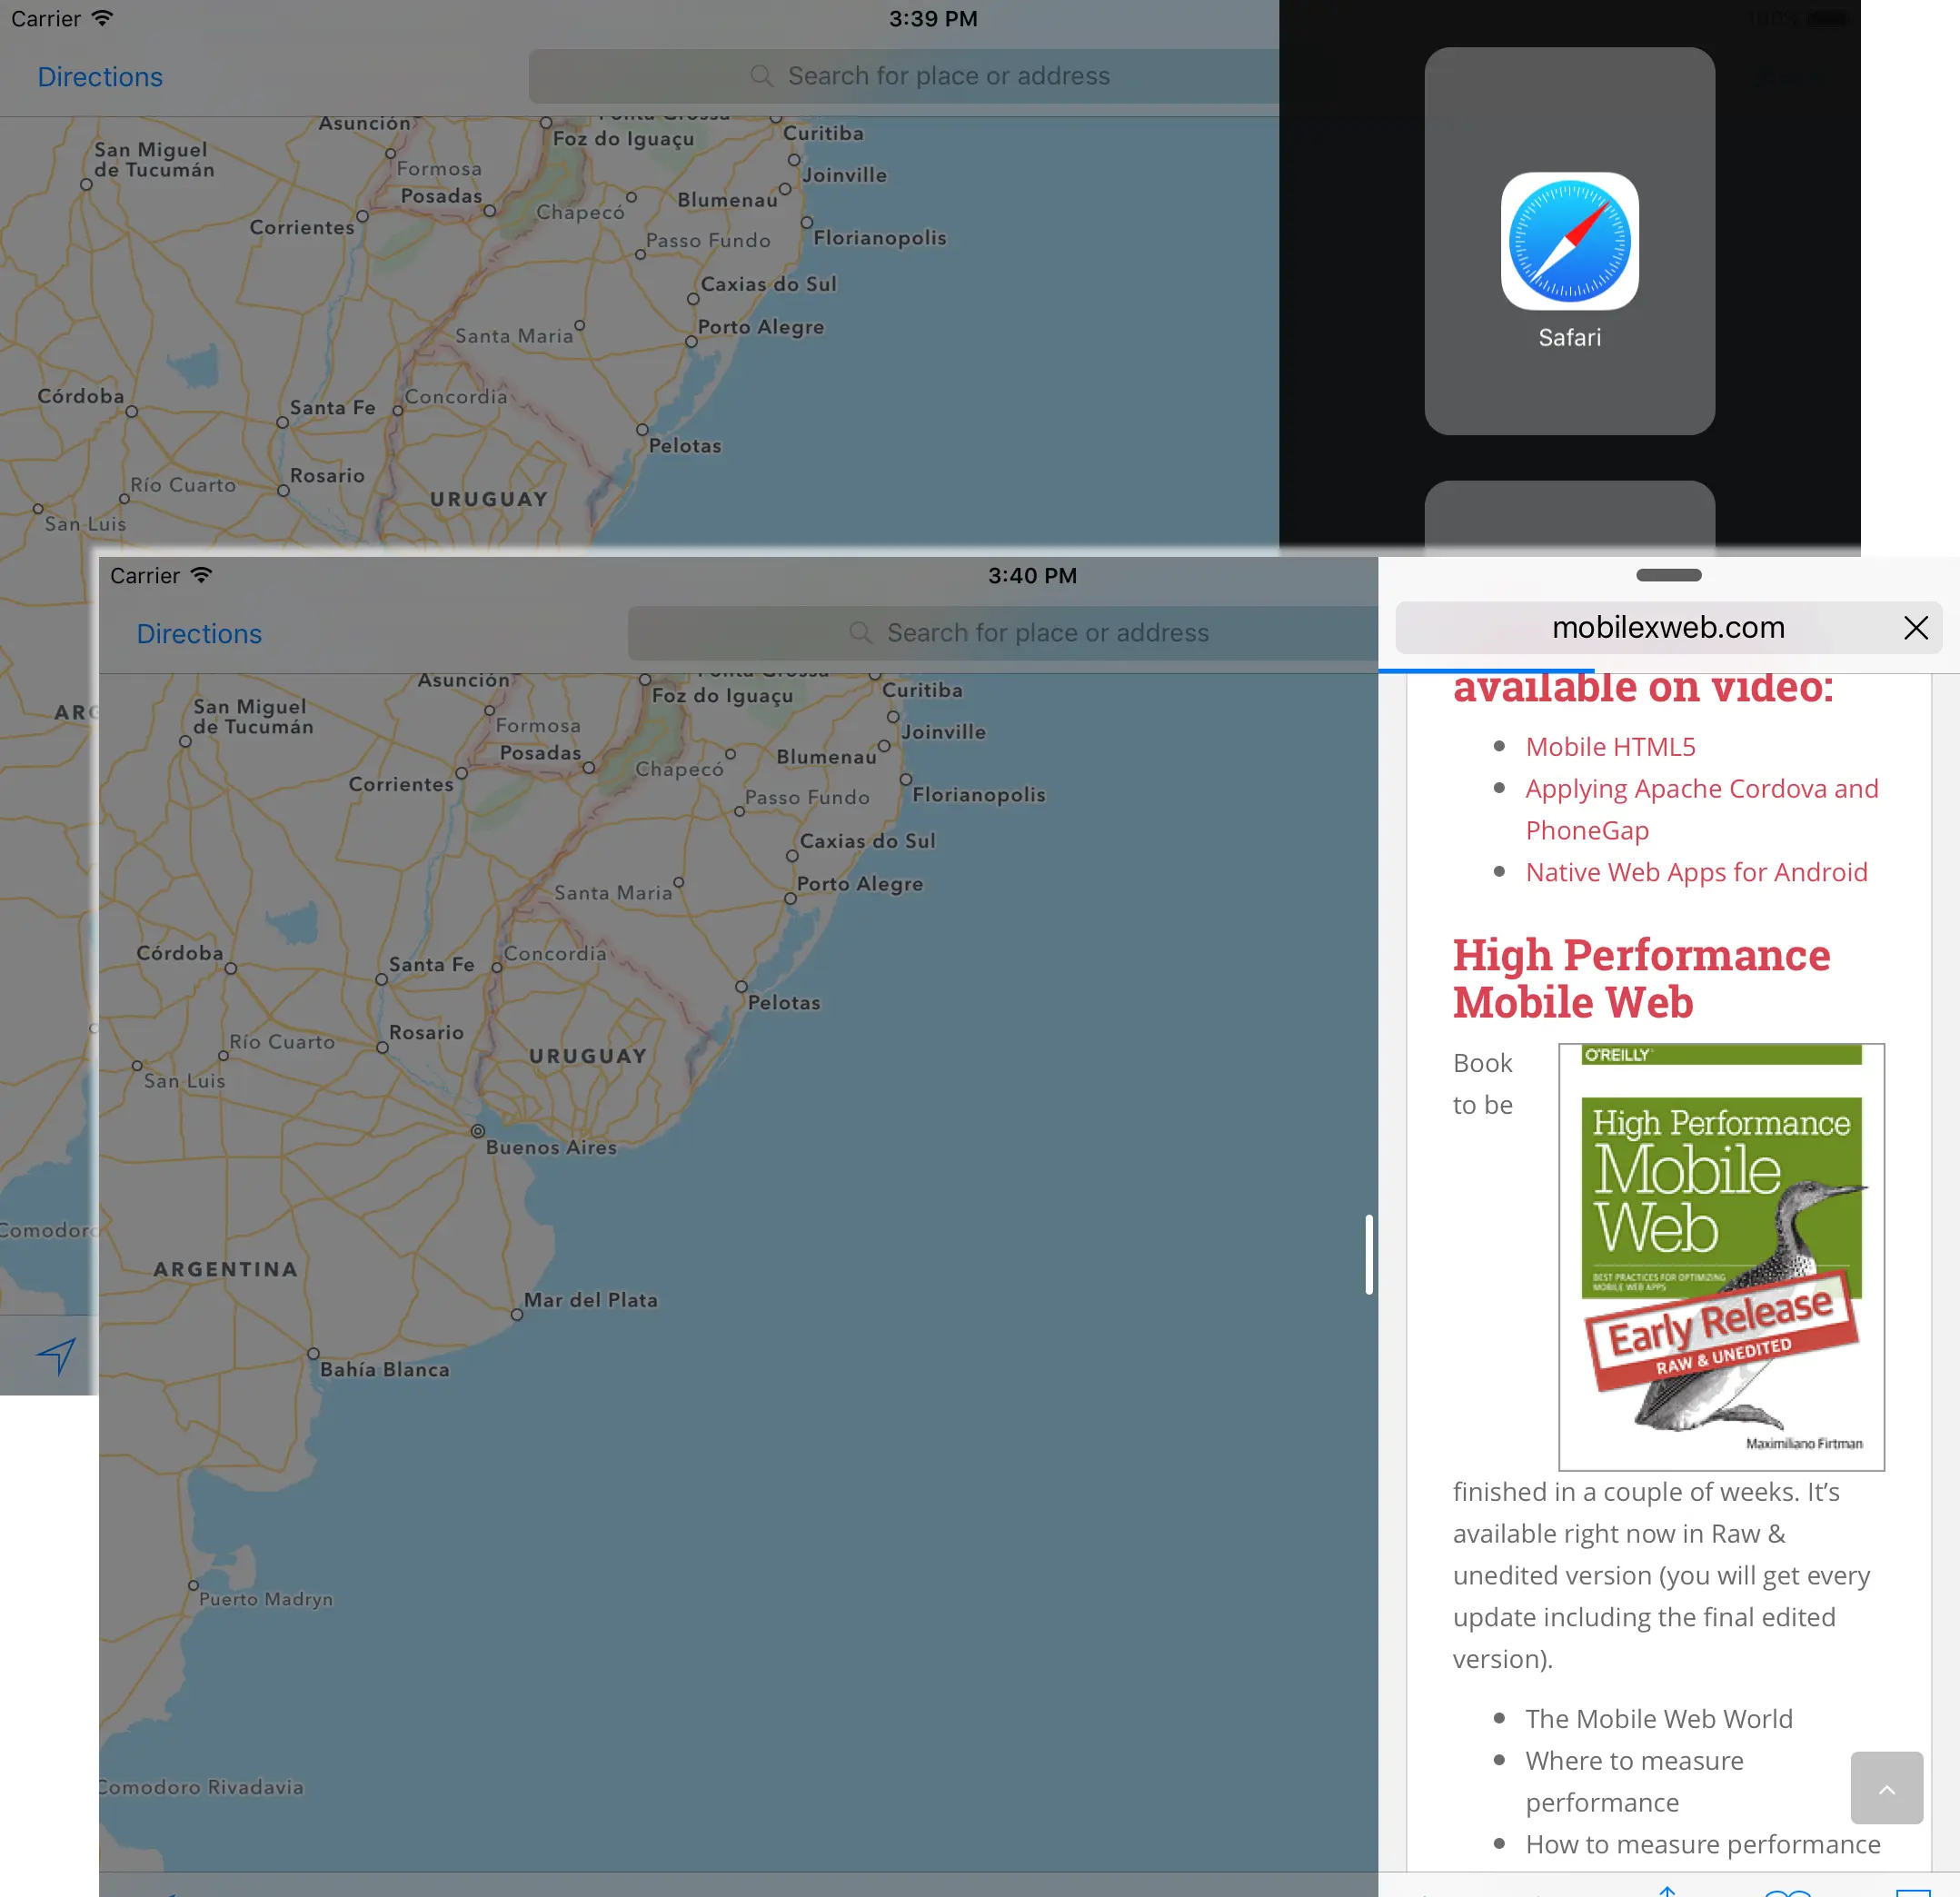Tap the WiFi status icon in lower status bar
The image size is (1960, 1897).
(201, 575)
